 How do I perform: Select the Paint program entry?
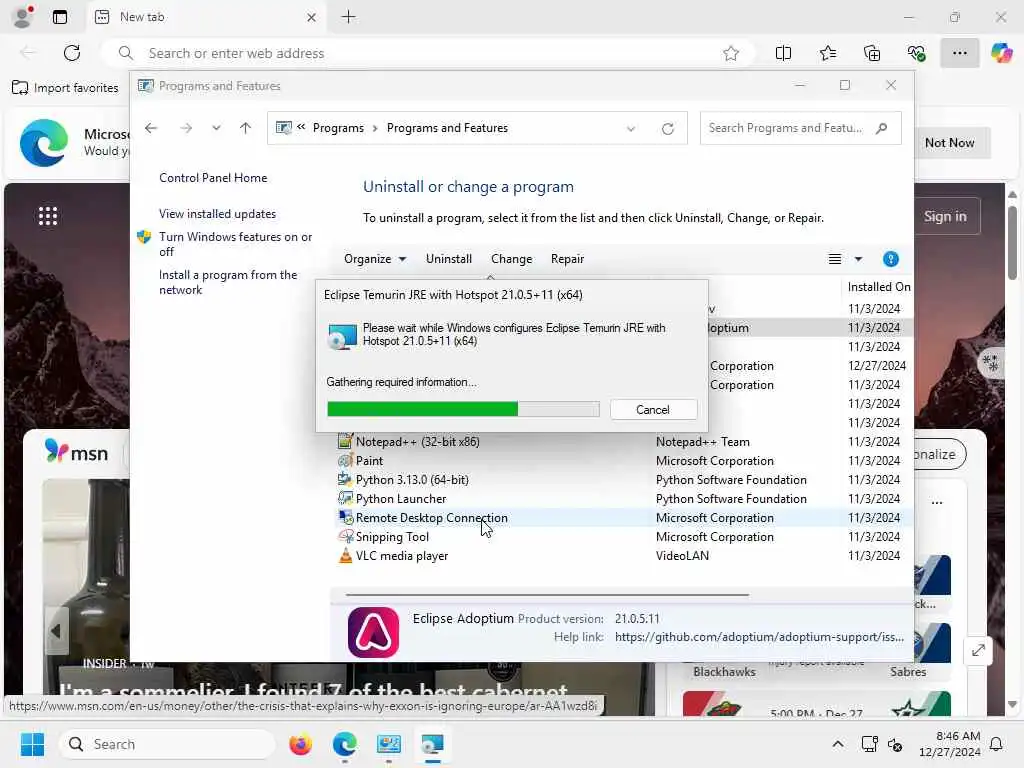pos(369,460)
